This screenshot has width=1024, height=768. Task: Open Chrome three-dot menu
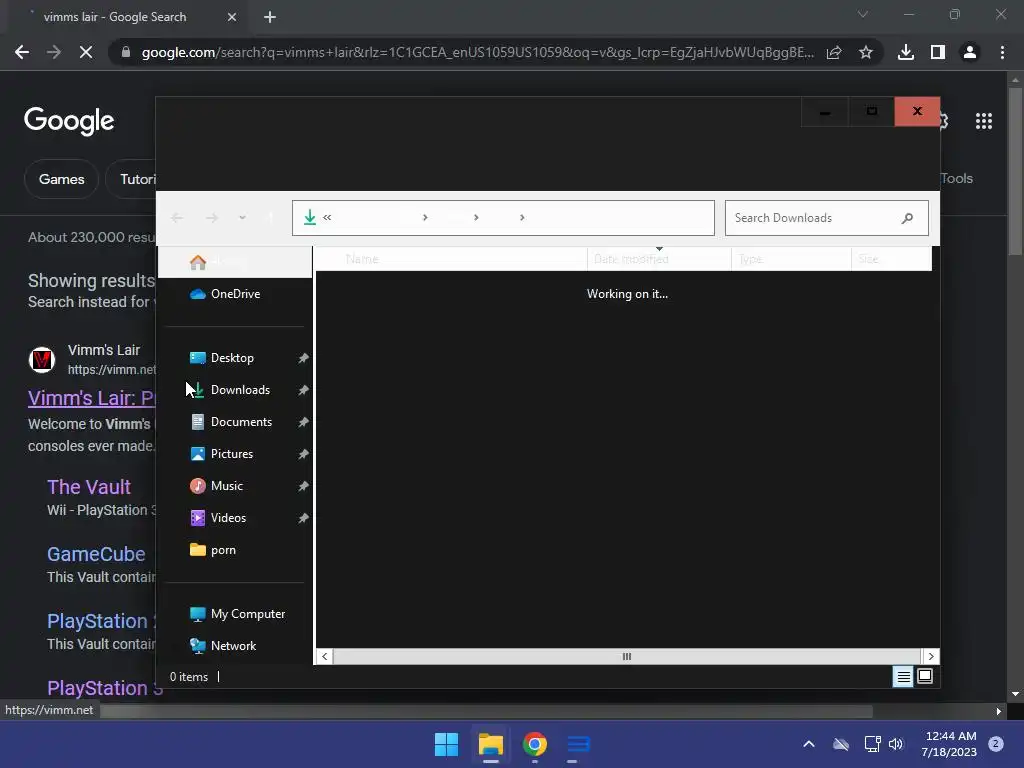coord(1002,52)
